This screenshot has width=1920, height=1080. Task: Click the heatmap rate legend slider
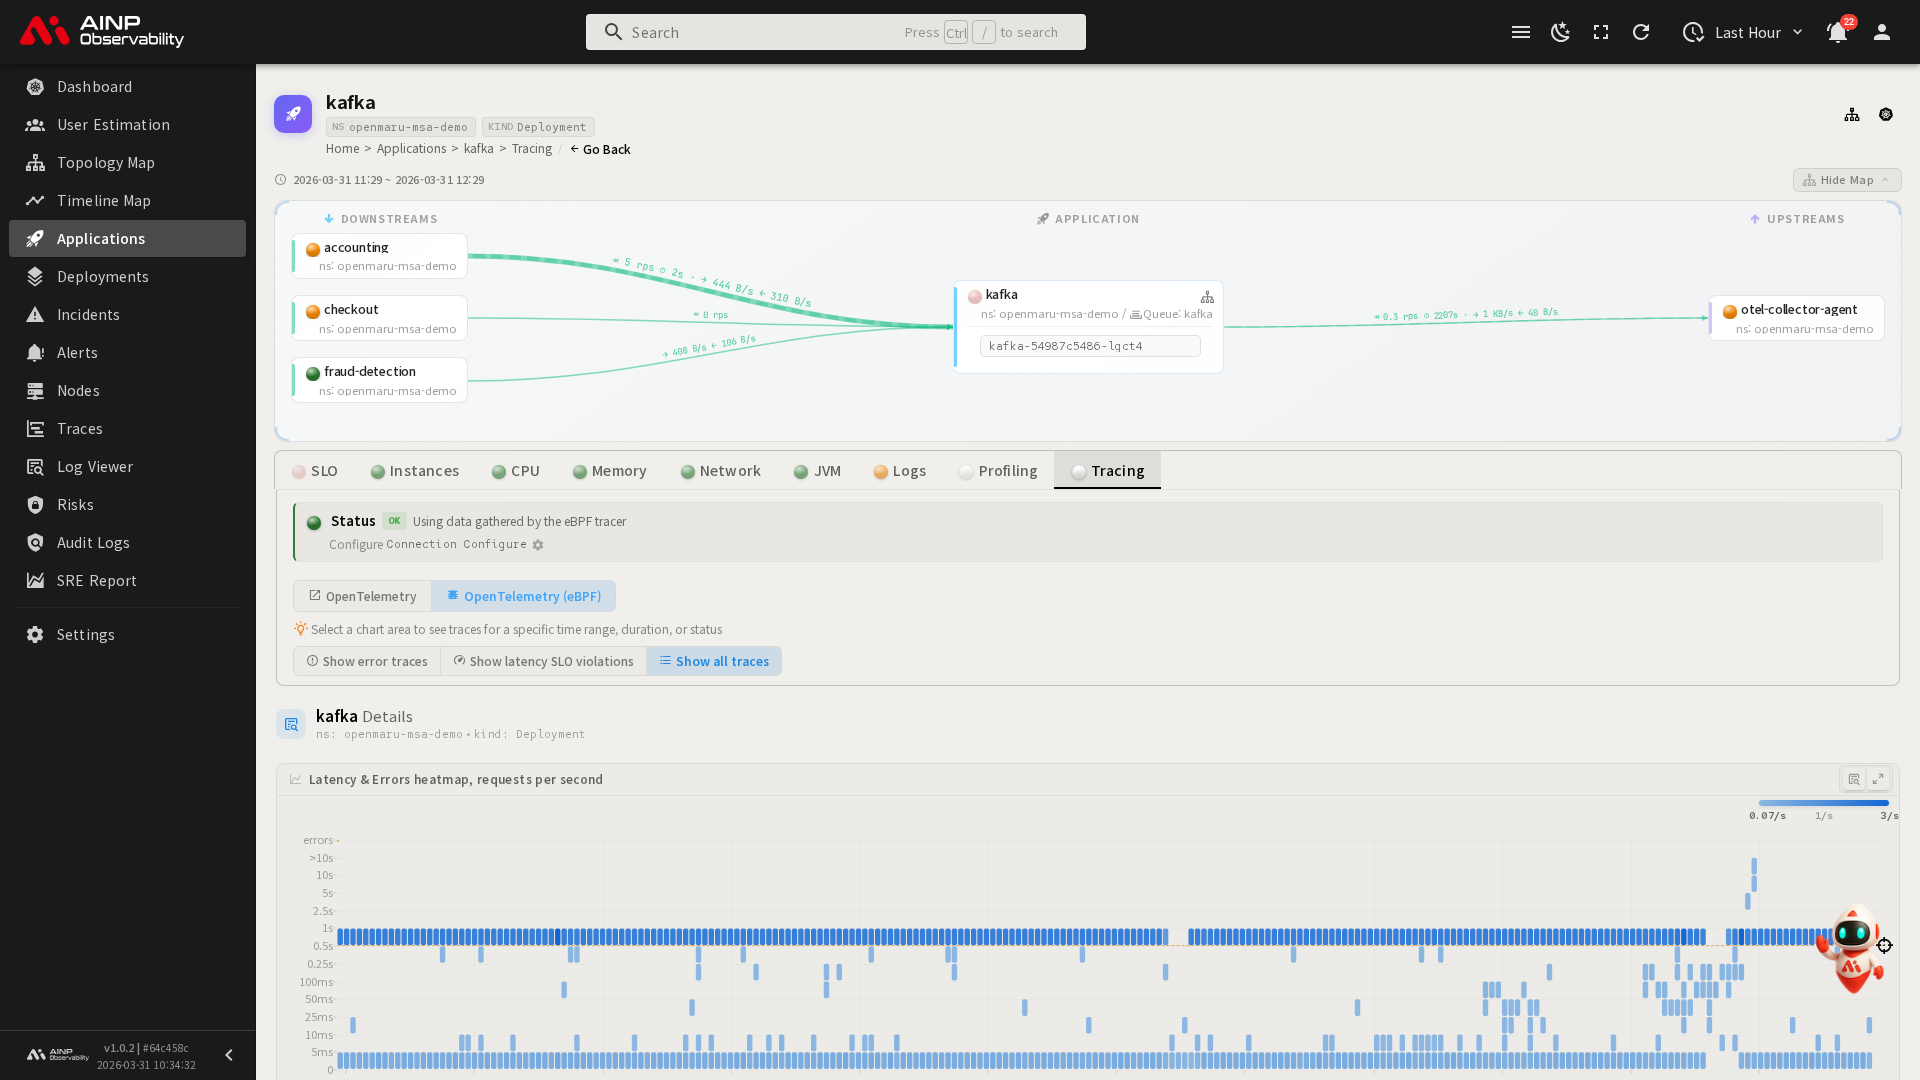coord(1823,803)
